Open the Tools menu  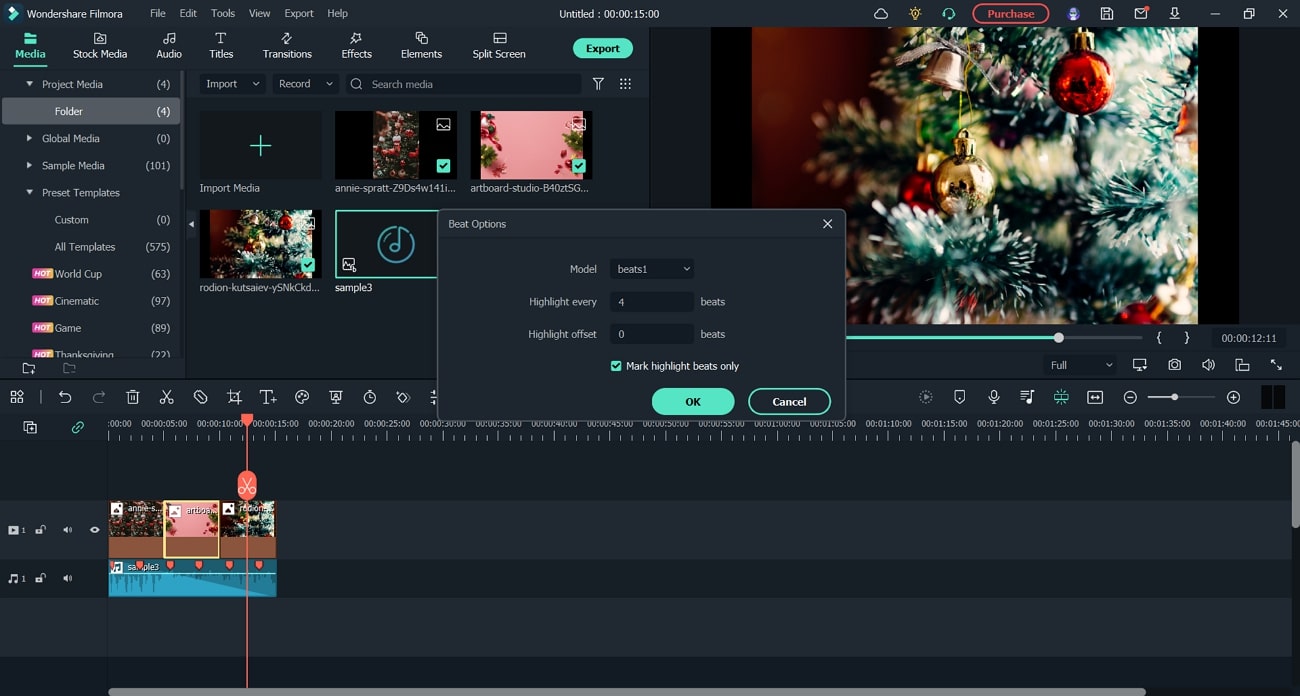223,13
